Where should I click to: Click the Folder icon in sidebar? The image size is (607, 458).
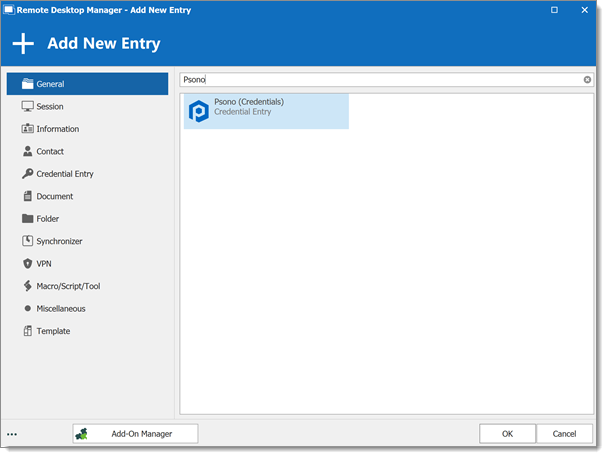point(27,218)
